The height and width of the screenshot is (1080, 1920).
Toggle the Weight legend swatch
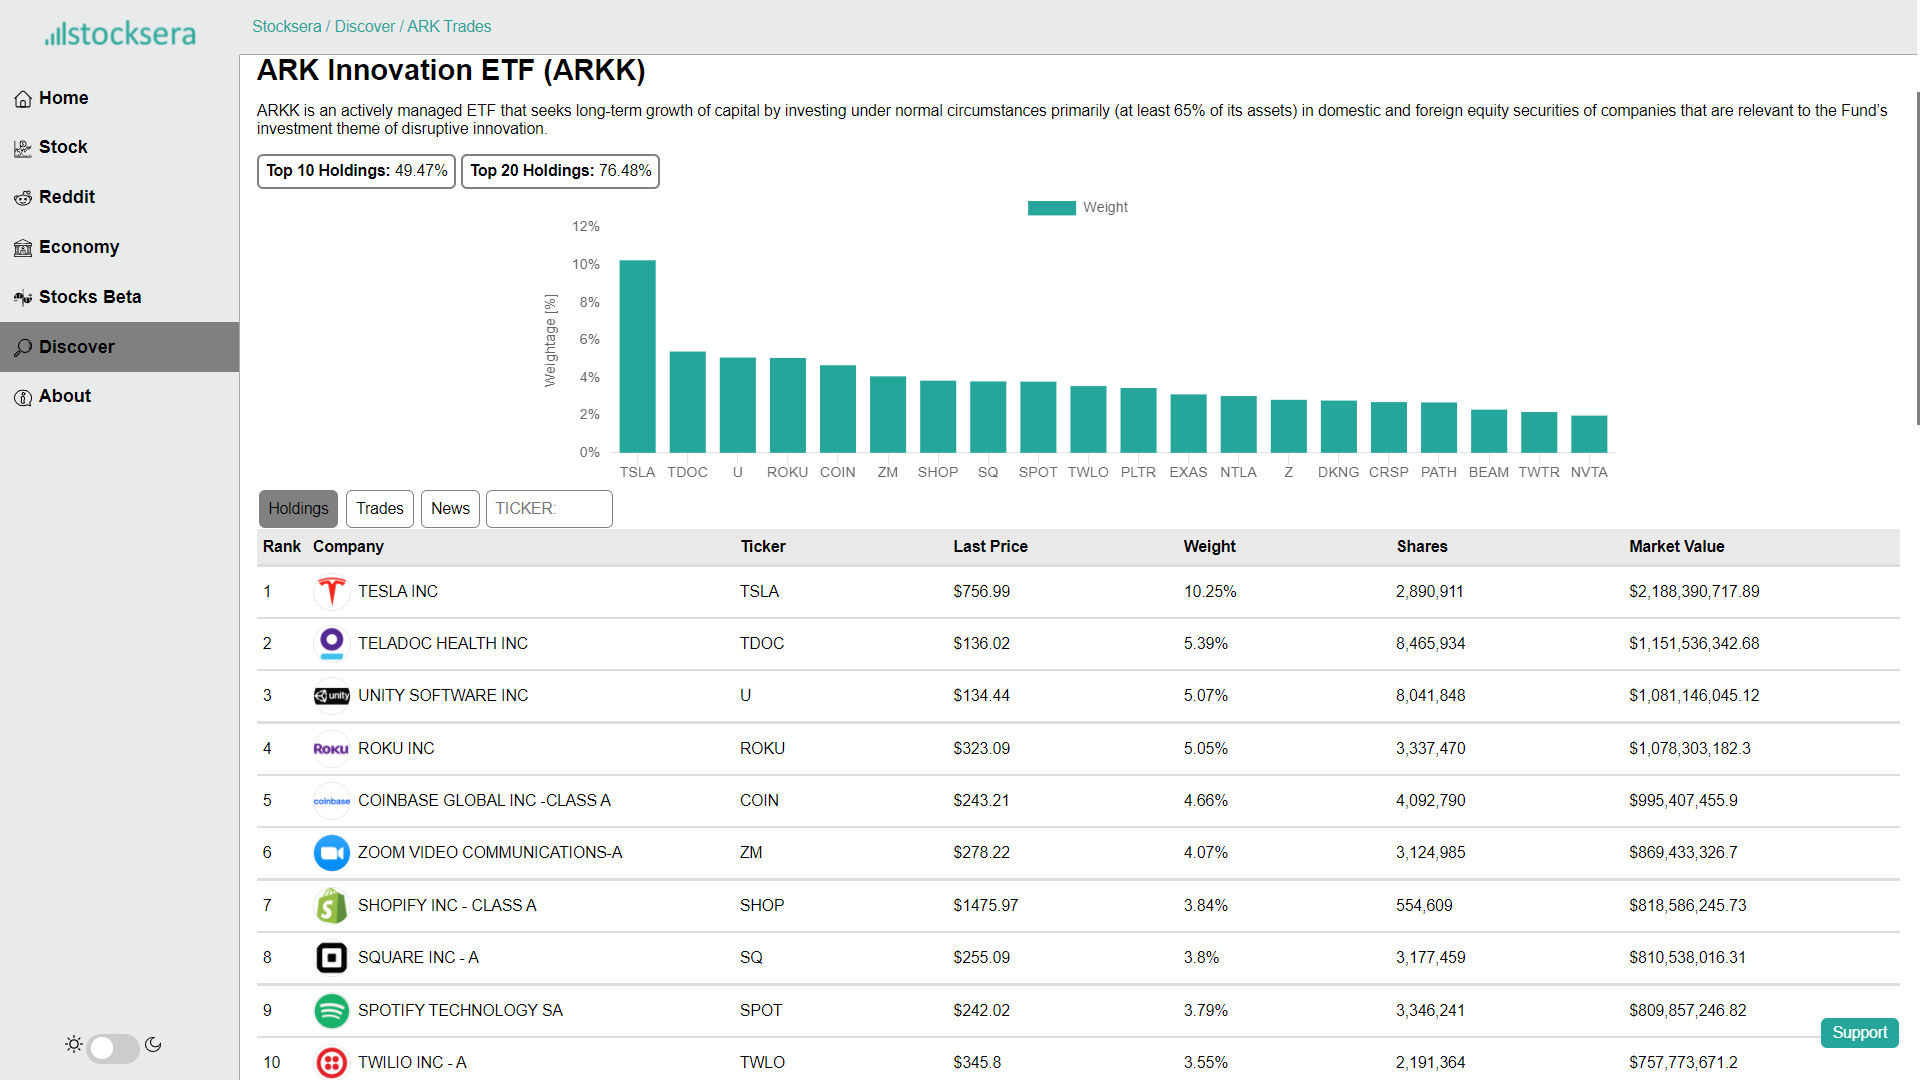1051,208
